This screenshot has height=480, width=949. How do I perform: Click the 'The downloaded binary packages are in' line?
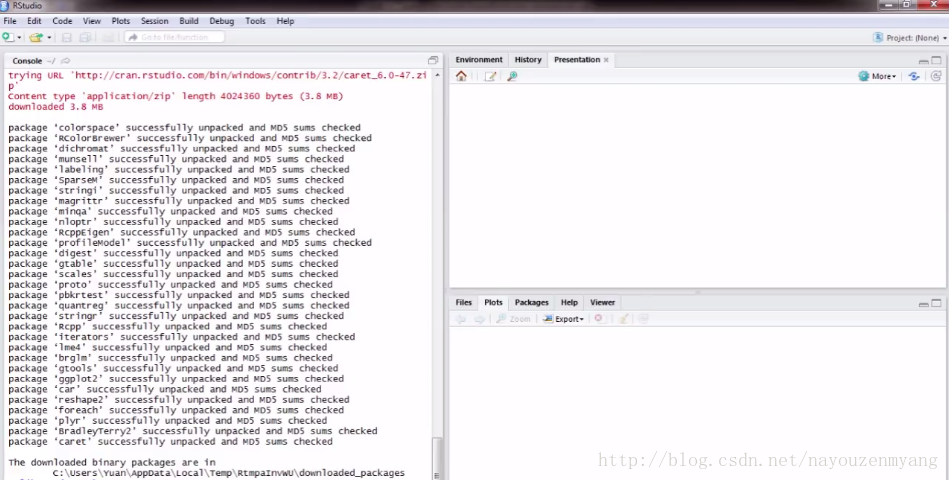coord(112,462)
